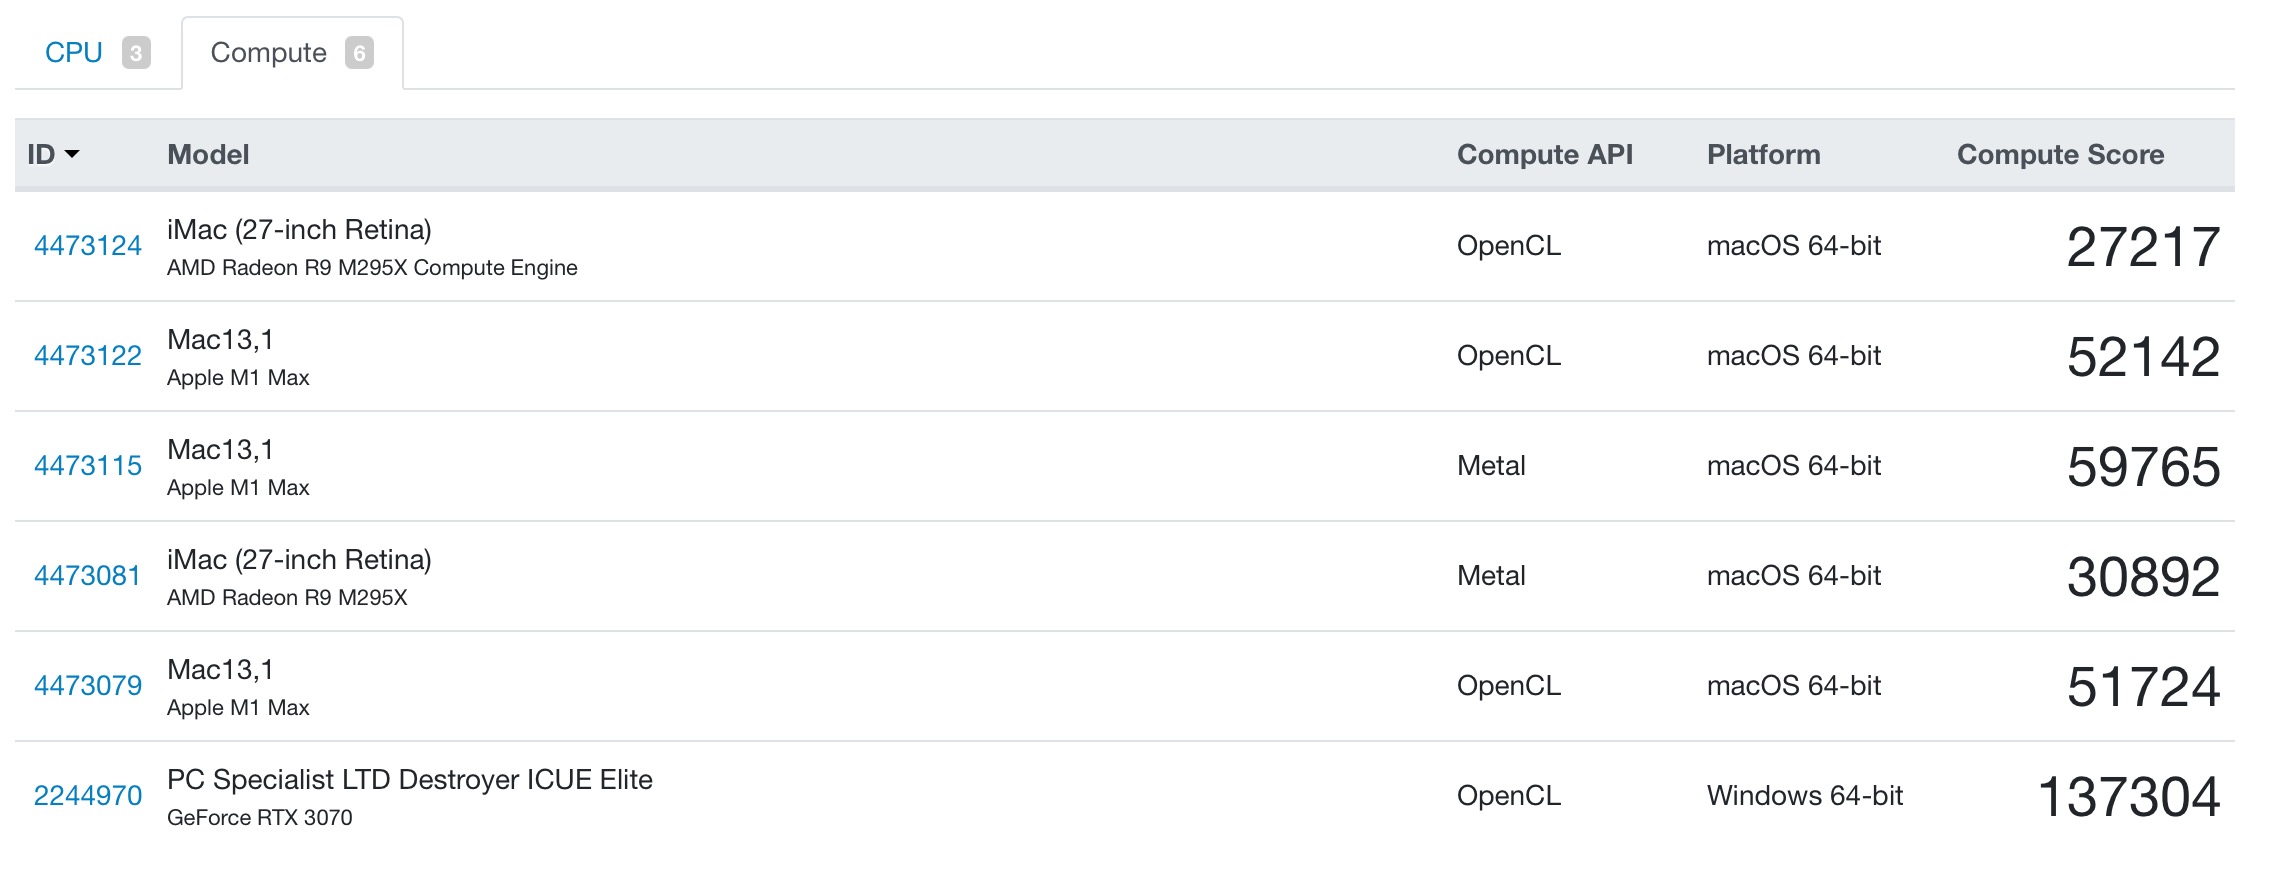The image size is (2274, 884).
Task: Click the Compute API column header
Action: coord(1544,154)
